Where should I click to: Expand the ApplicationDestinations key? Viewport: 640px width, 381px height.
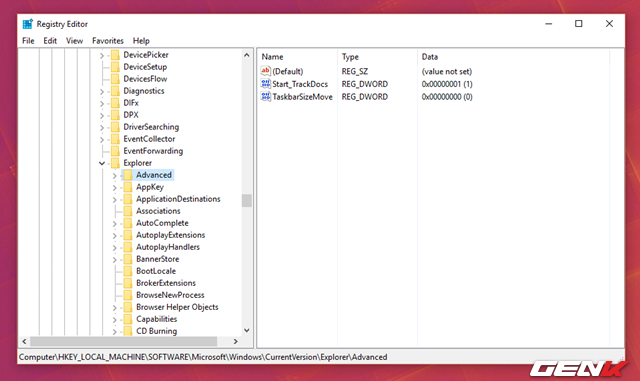(115, 200)
